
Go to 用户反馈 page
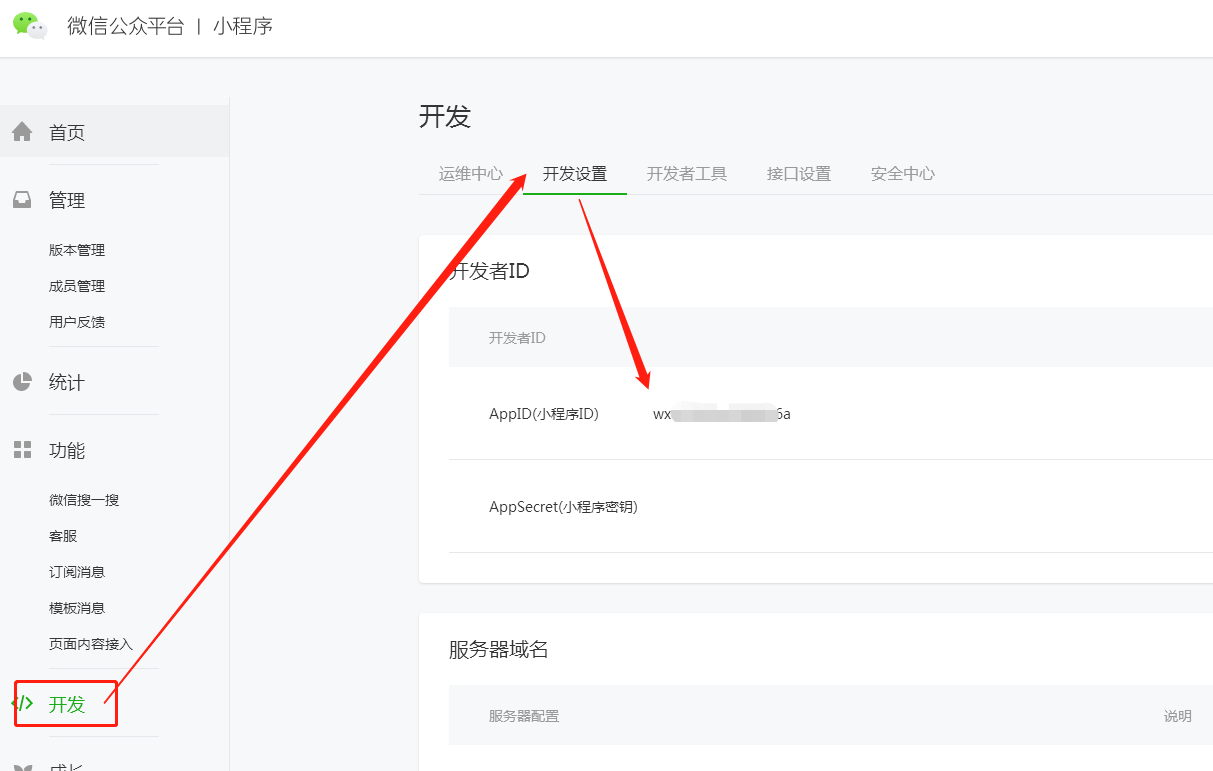click(77, 322)
